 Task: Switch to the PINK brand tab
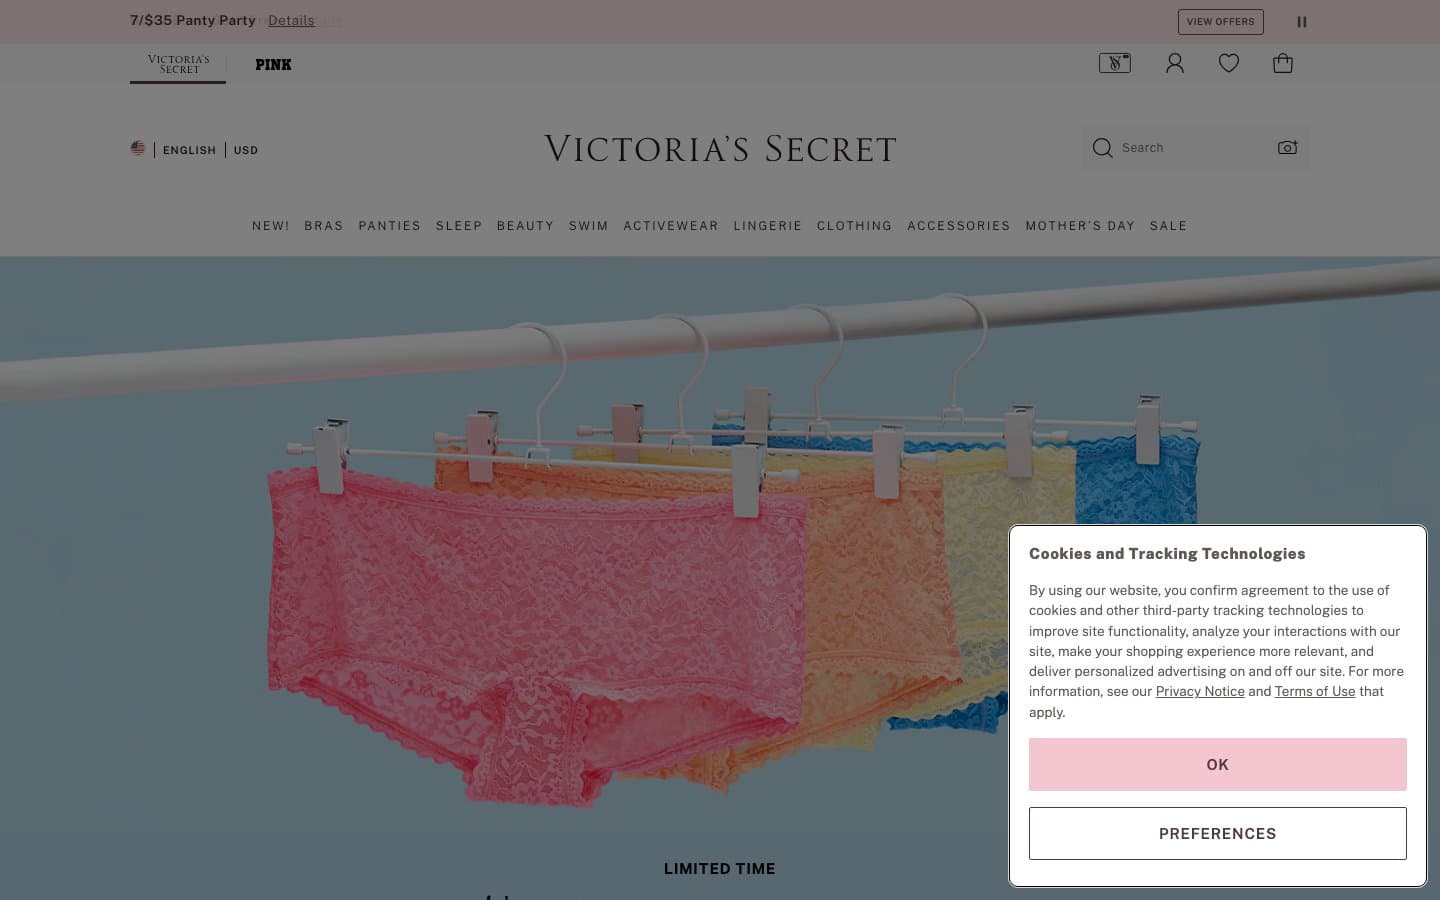[x=273, y=64]
